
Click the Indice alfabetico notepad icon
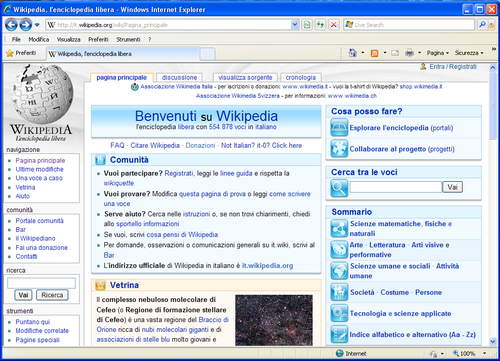[x=339, y=334]
